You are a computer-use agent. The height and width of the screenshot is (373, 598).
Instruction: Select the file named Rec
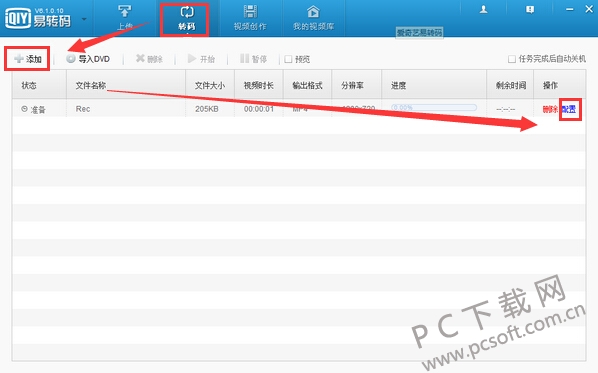point(83,109)
